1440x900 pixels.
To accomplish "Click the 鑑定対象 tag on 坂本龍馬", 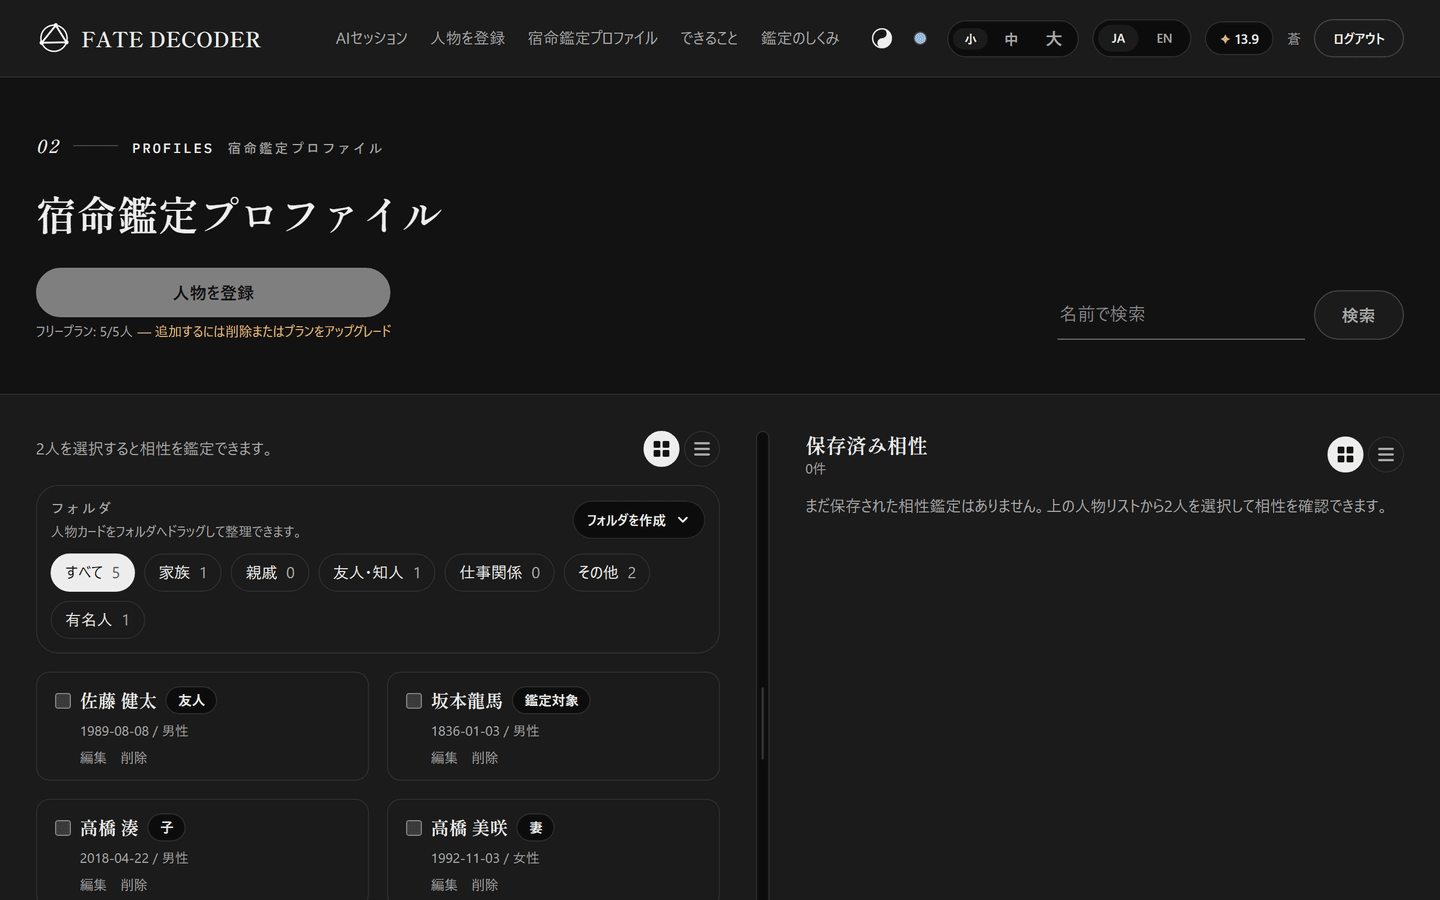I will [x=551, y=701].
